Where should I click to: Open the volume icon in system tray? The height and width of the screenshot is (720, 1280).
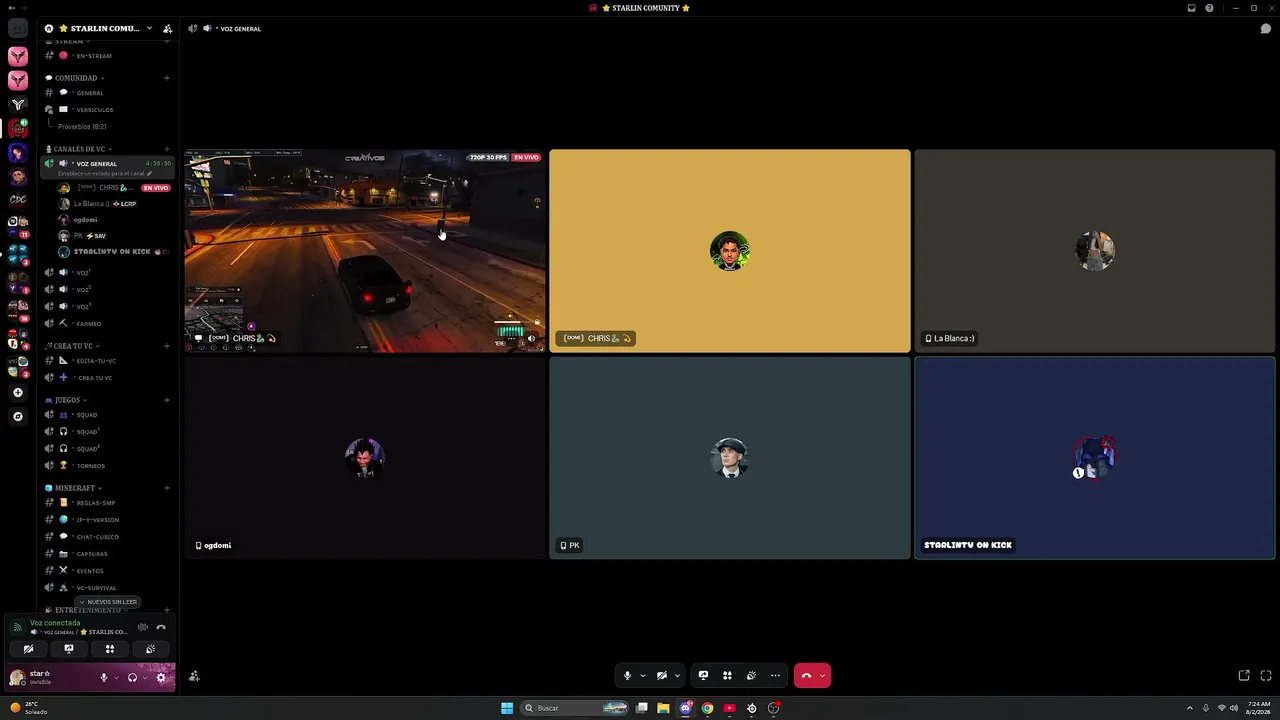coord(1234,708)
